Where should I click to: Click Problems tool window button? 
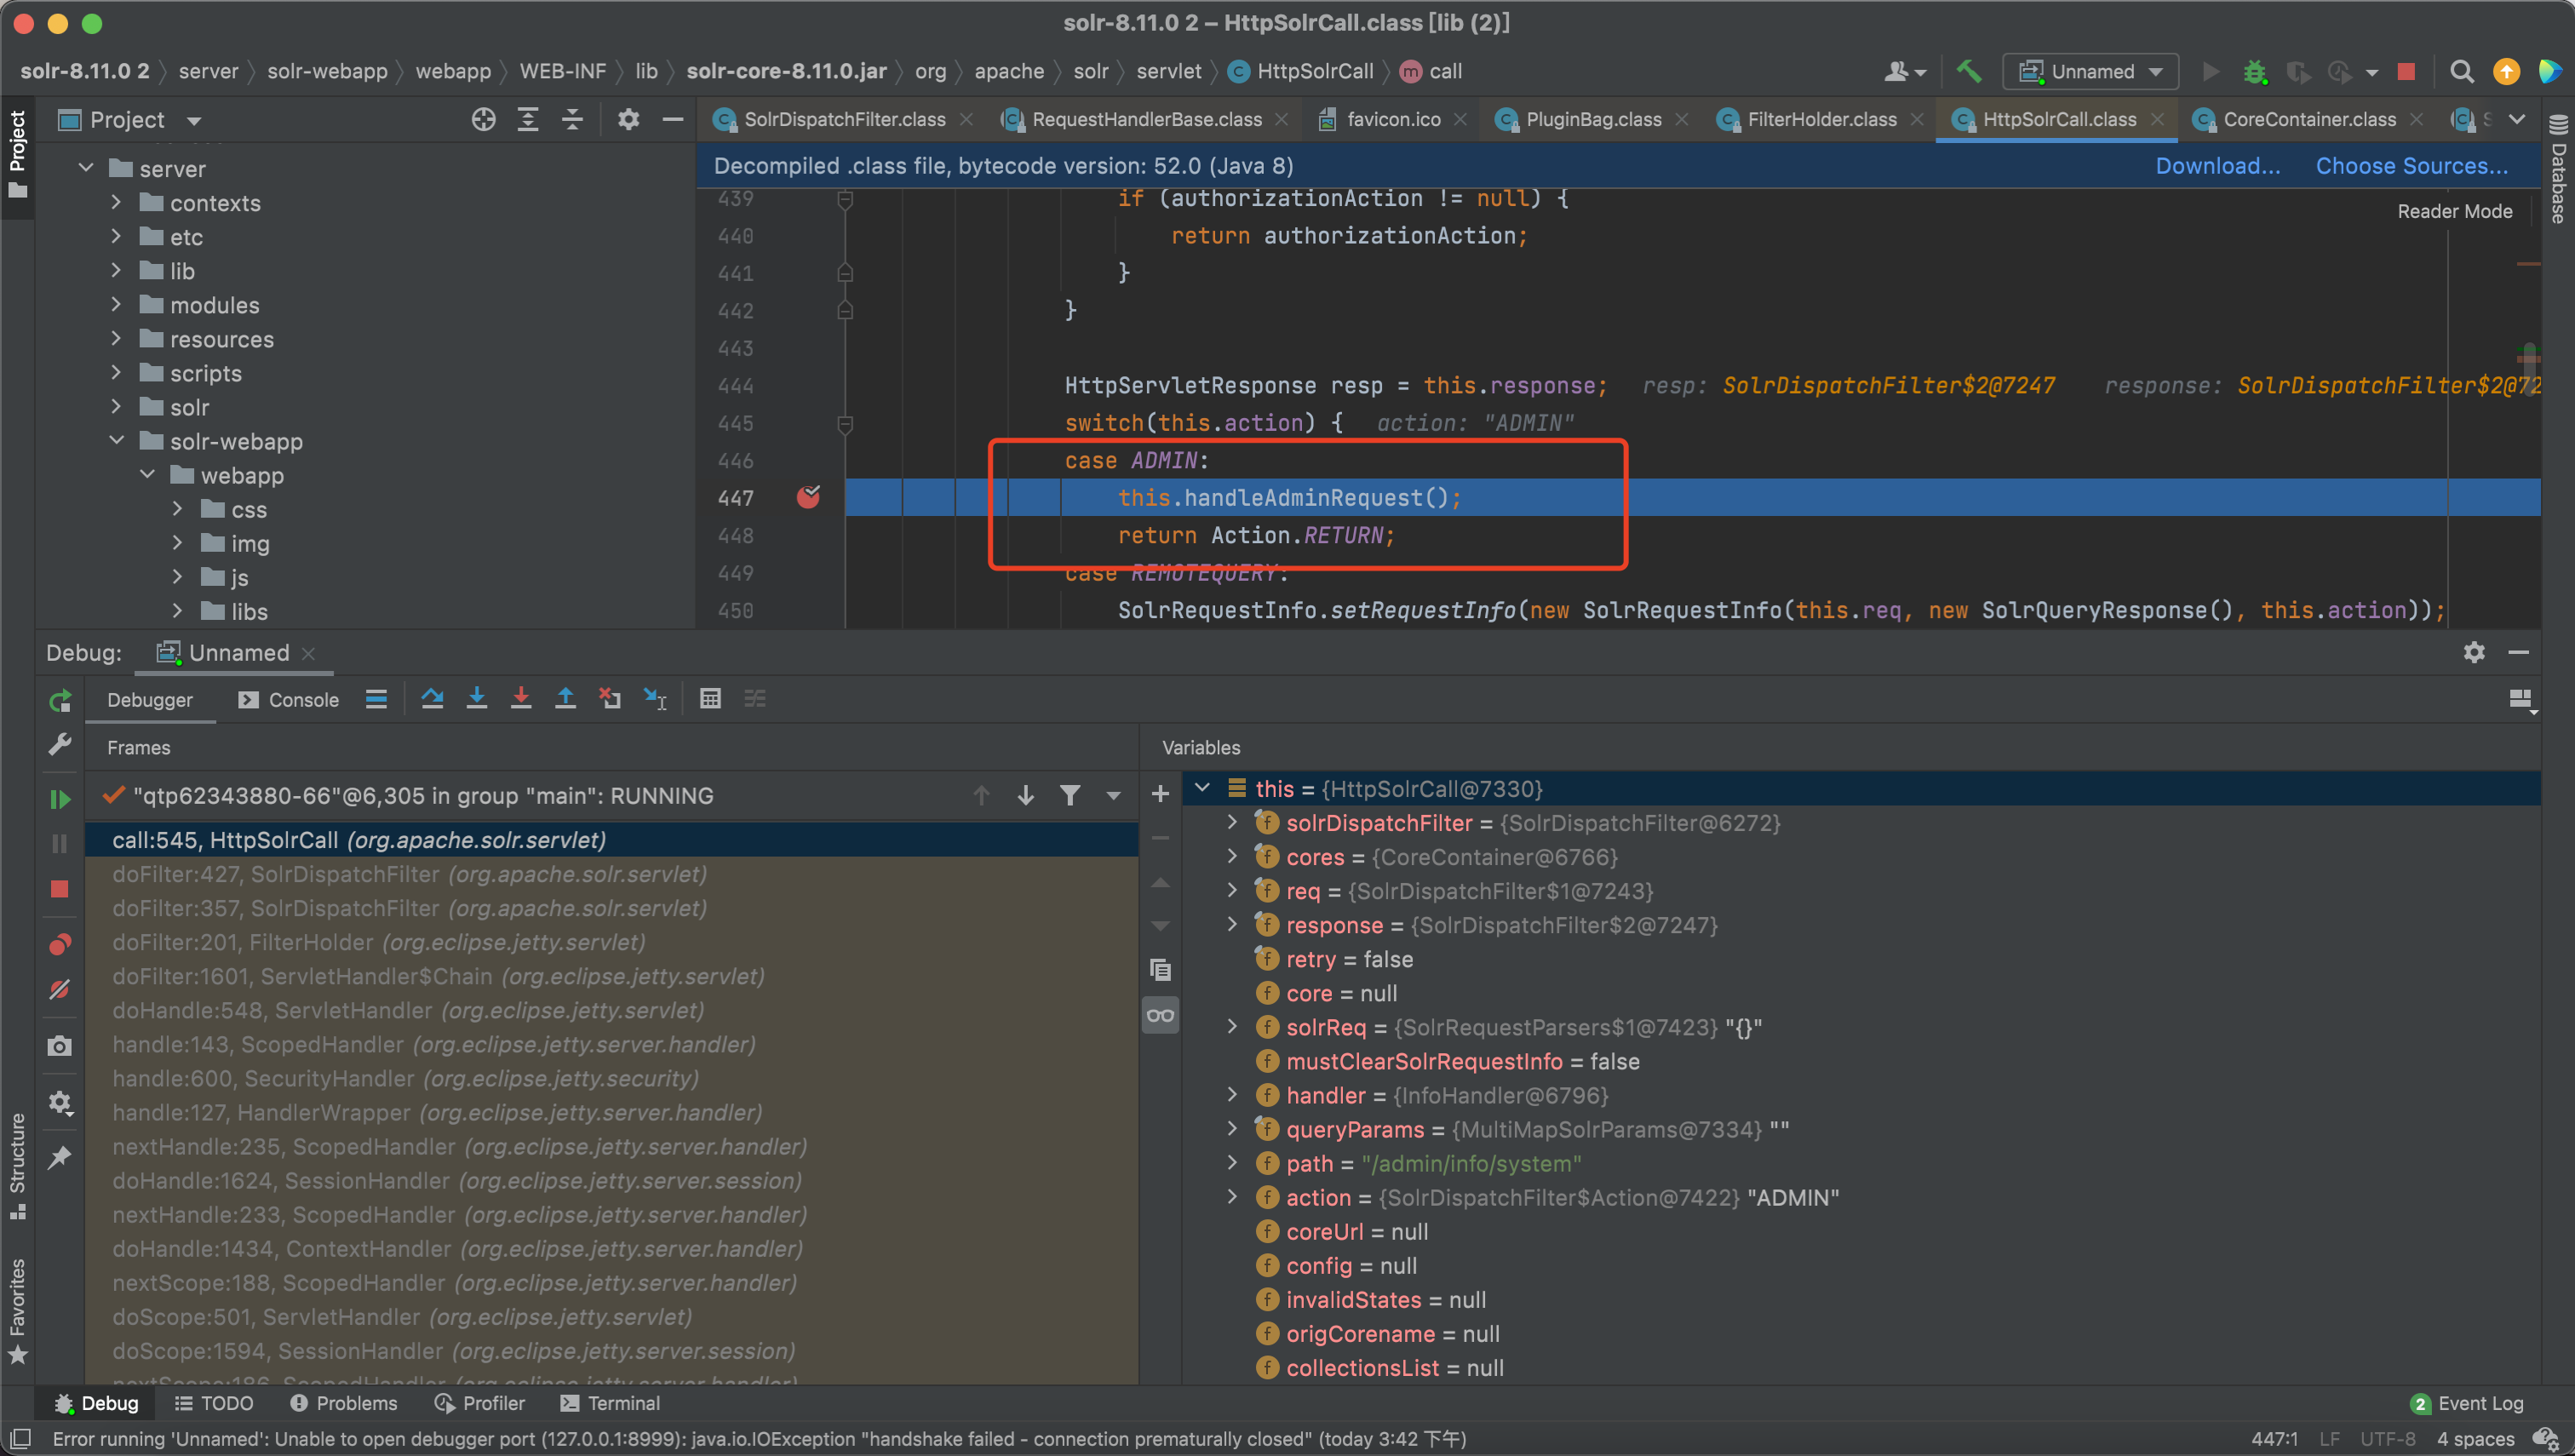click(343, 1403)
